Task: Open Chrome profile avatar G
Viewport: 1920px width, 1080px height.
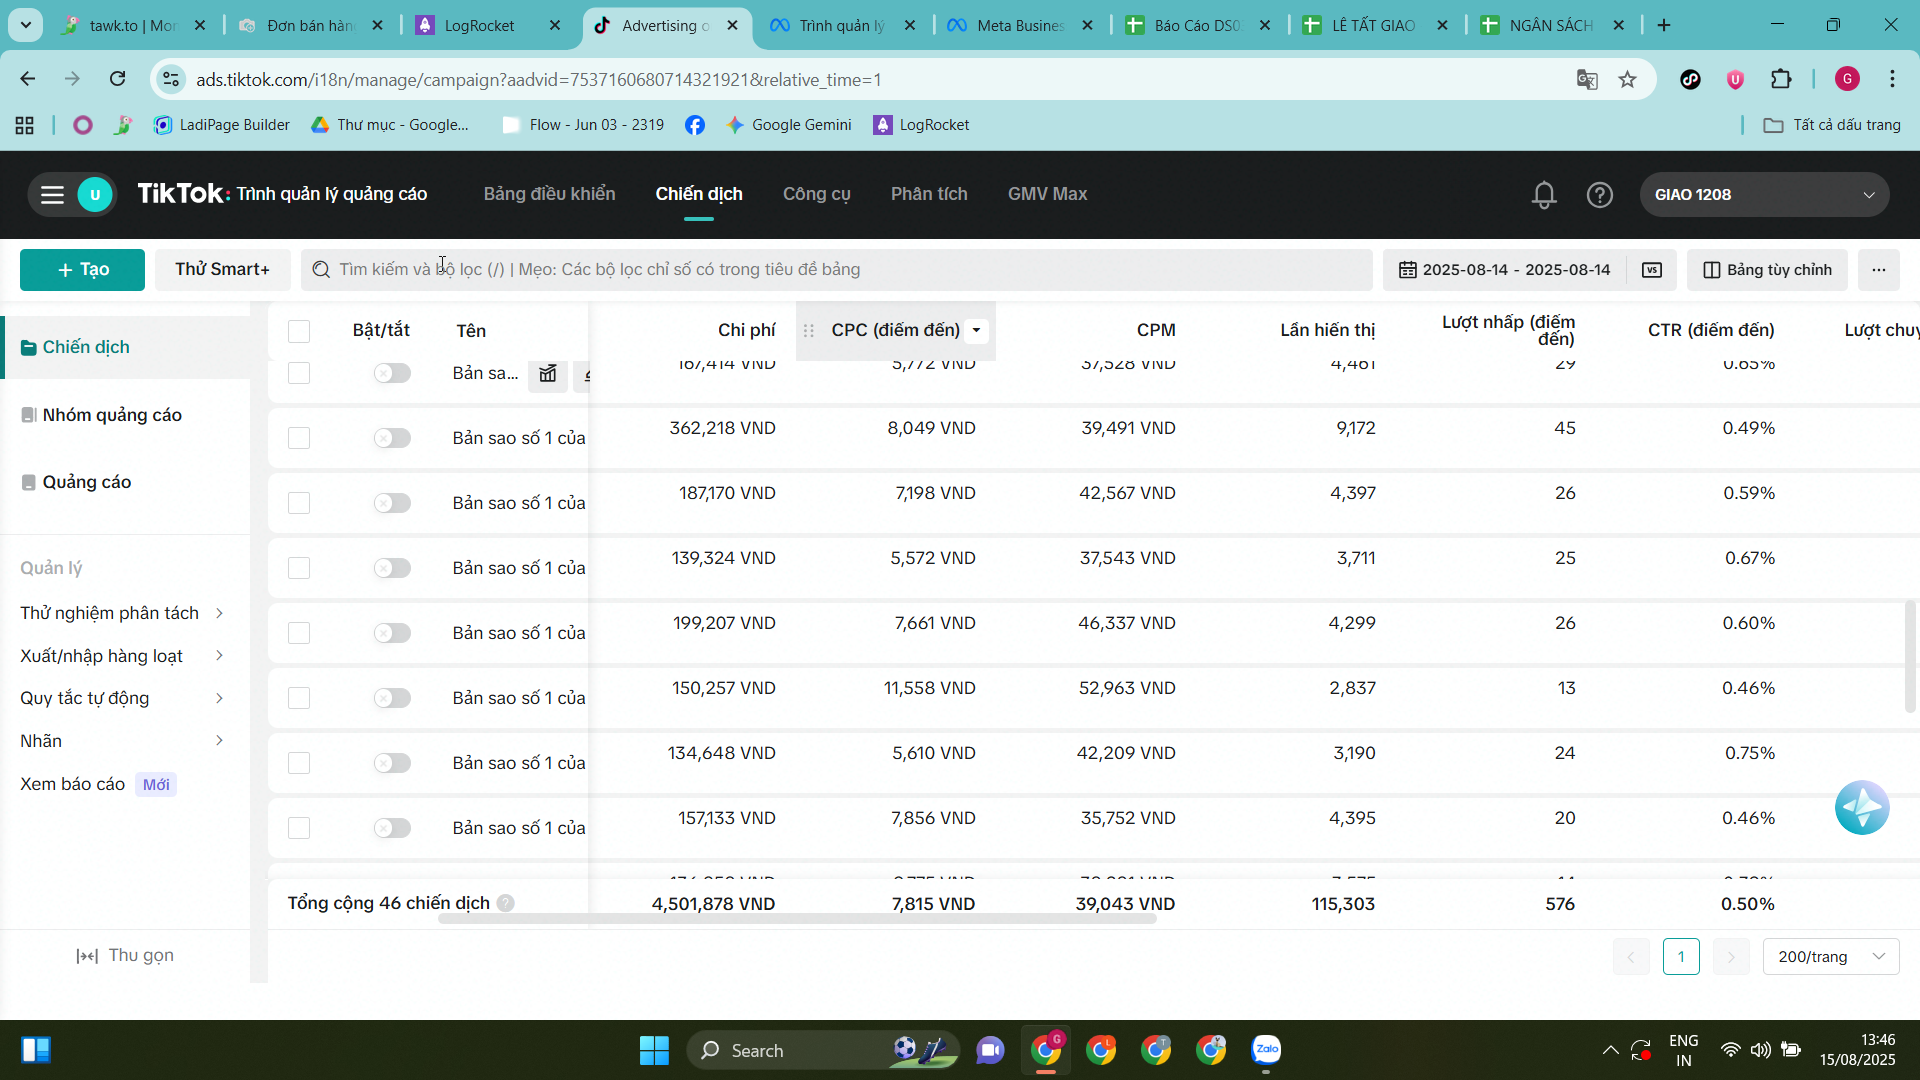Action: pyautogui.click(x=1848, y=79)
